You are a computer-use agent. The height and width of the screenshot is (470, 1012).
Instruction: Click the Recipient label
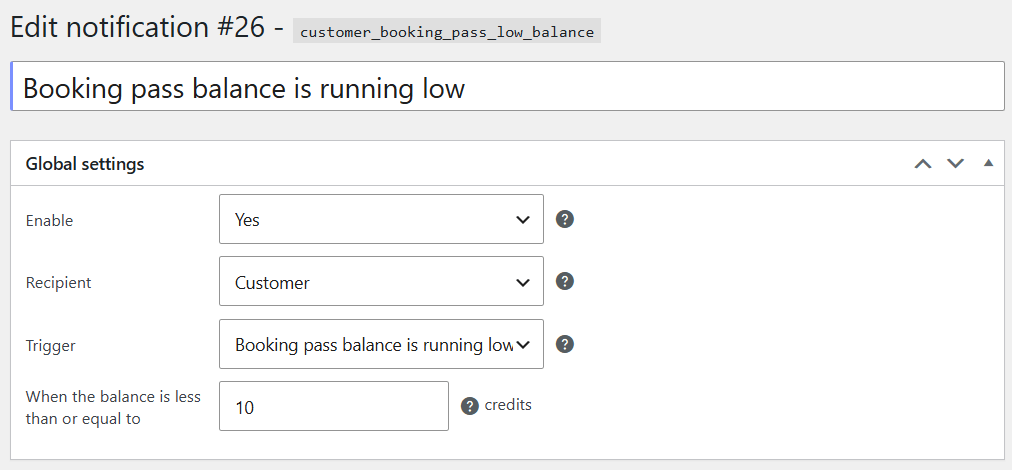point(59,283)
